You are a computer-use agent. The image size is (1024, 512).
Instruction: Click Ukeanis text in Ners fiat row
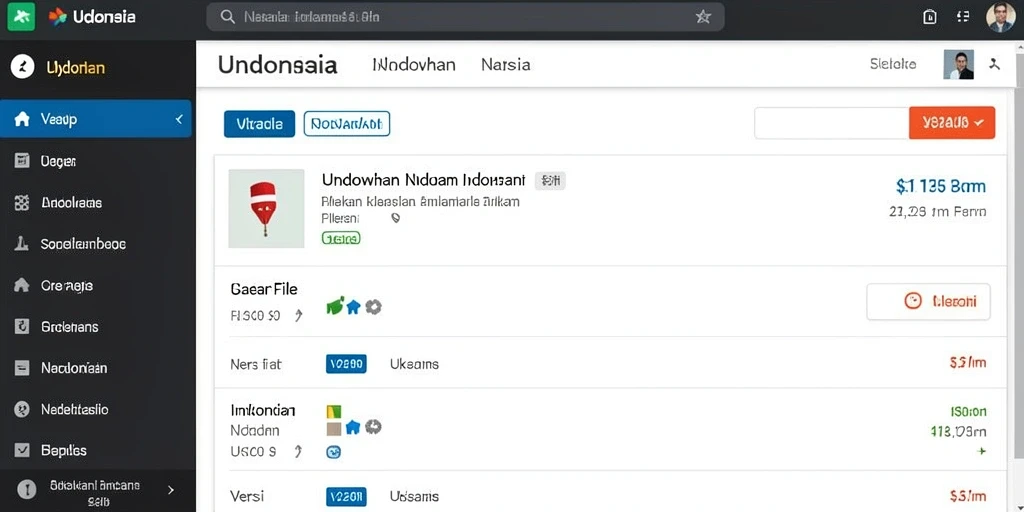tap(414, 364)
